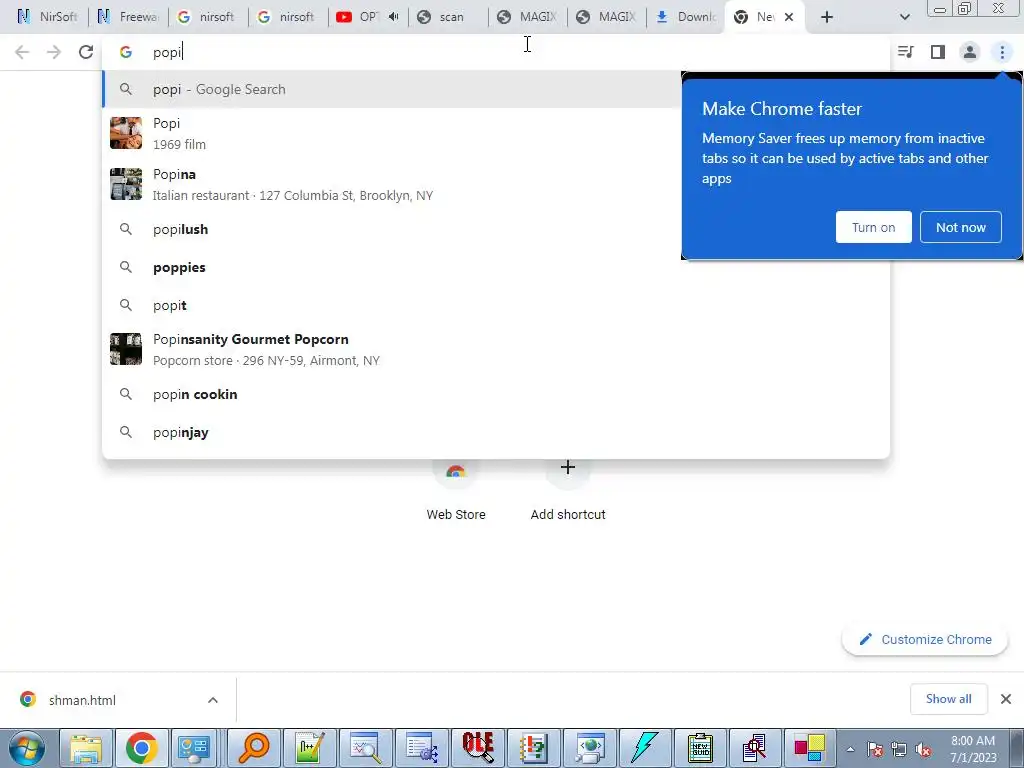The image size is (1024, 768).
Task: Reload the page with the refresh icon
Action: 86,52
